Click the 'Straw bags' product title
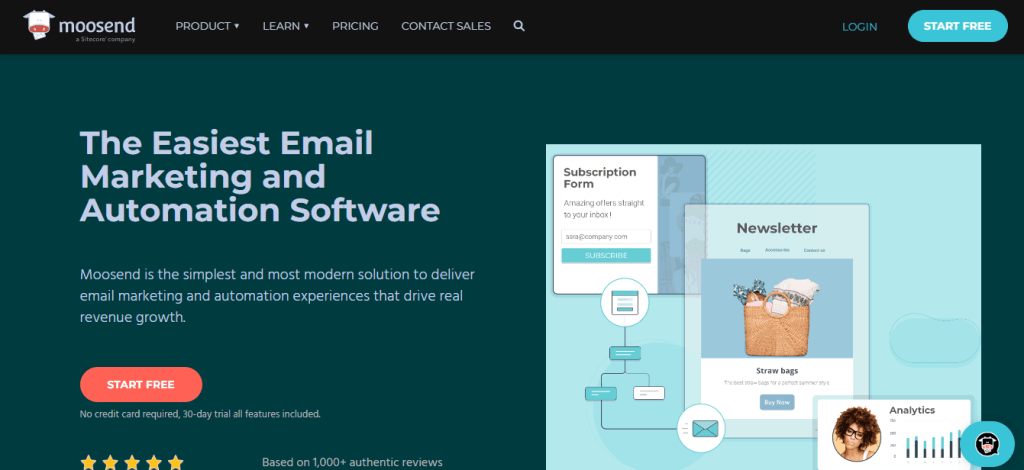This screenshot has width=1024, height=470. (x=776, y=371)
